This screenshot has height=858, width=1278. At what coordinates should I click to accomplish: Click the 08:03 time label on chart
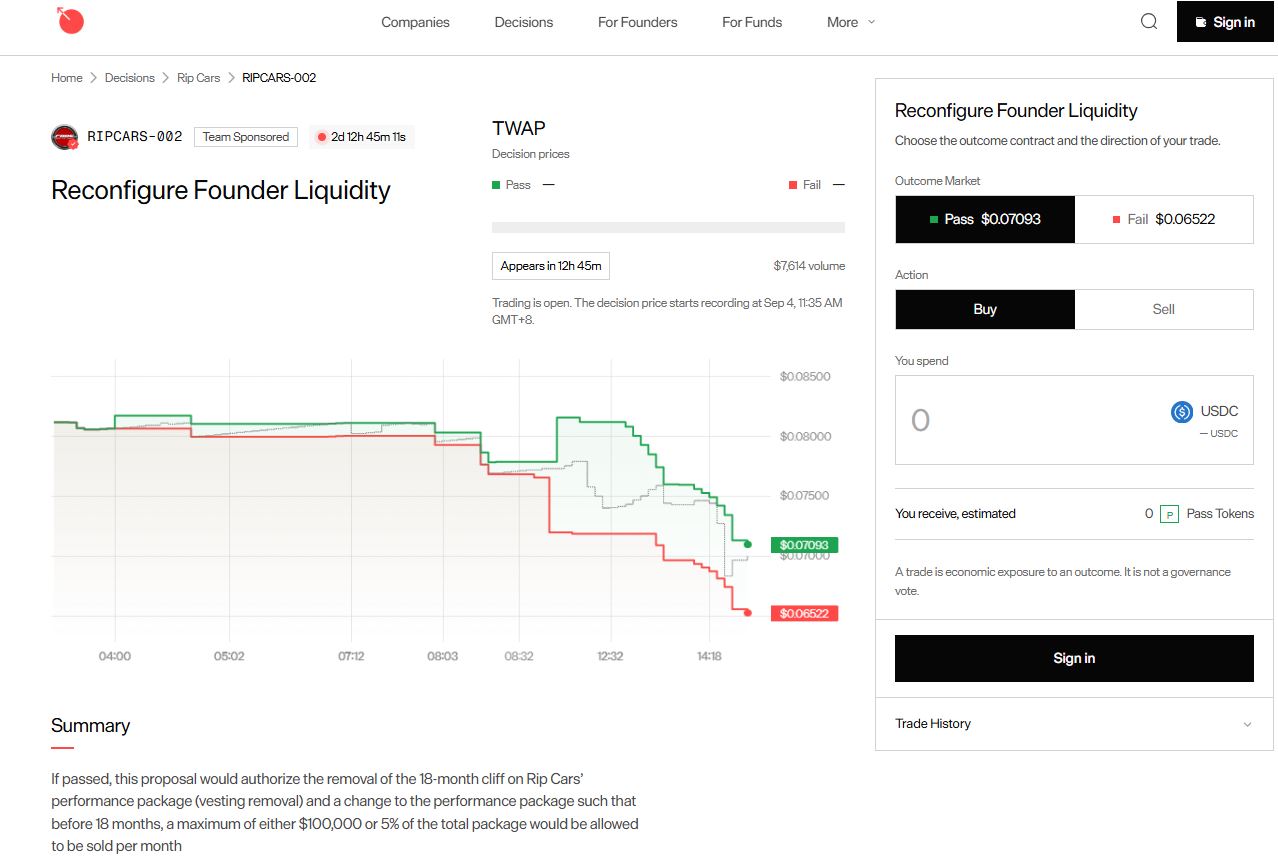(443, 656)
